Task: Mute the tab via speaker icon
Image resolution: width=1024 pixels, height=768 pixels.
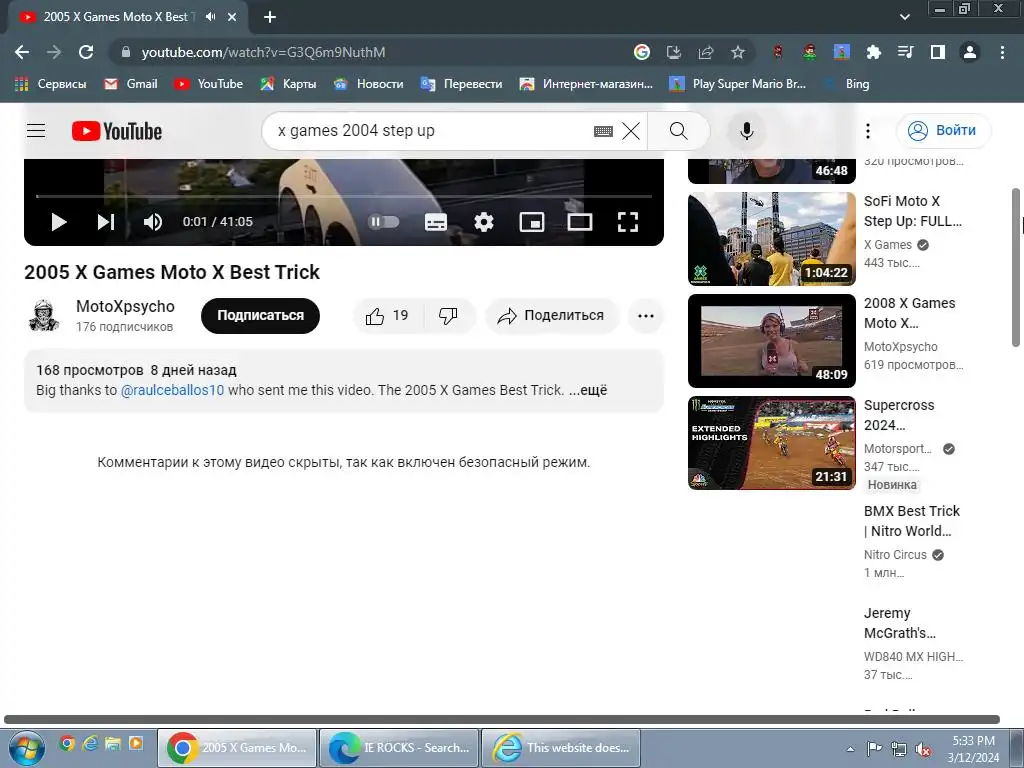Action: pyautogui.click(x=210, y=17)
